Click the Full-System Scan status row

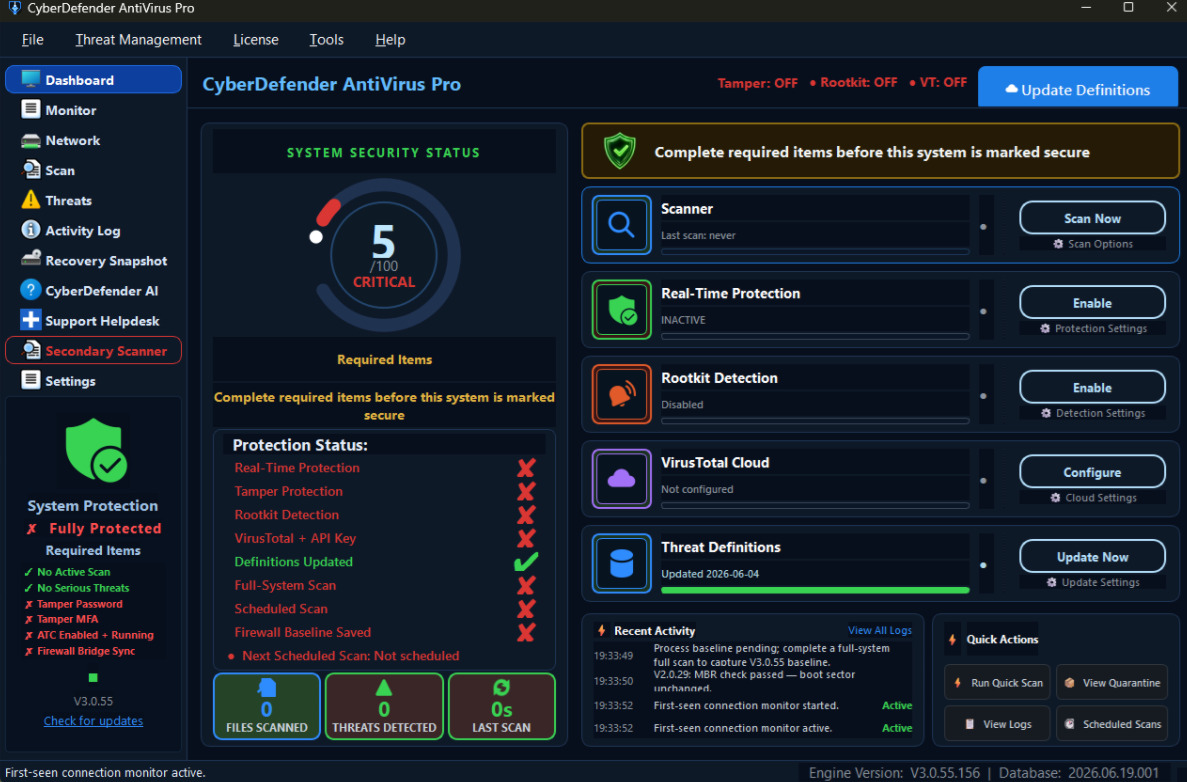pos(386,585)
